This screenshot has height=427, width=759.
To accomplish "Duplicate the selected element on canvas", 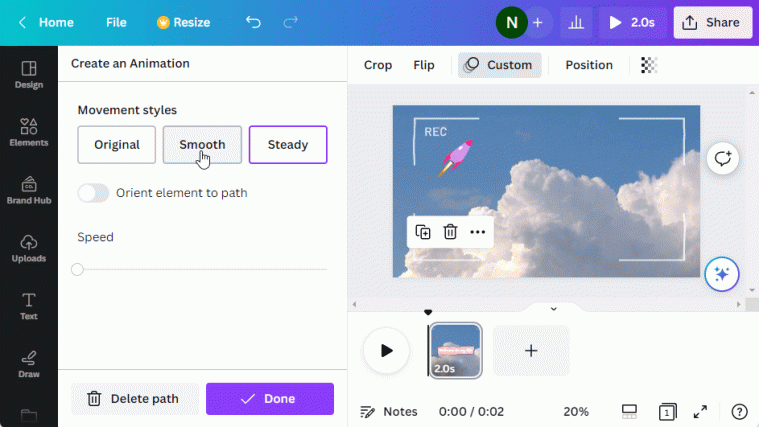I will point(423,232).
